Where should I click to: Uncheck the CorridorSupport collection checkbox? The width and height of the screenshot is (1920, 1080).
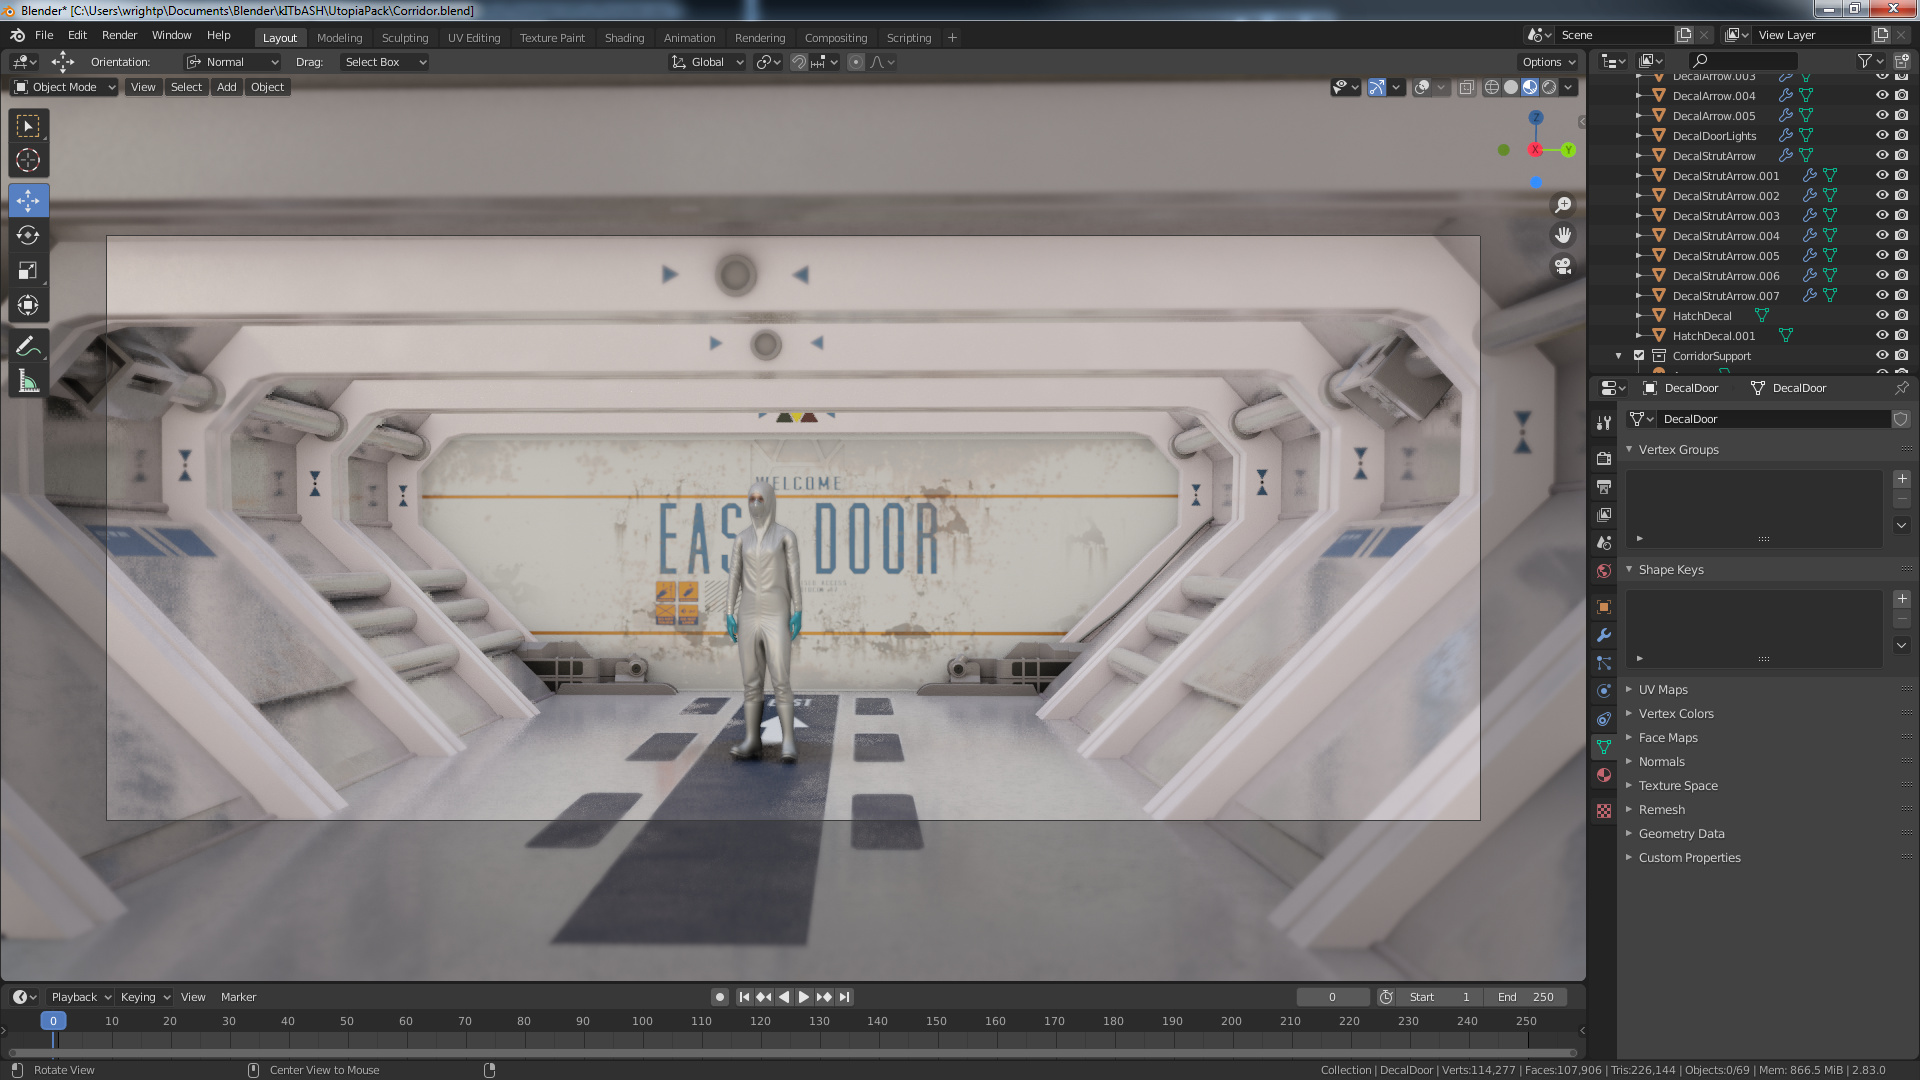1639,356
